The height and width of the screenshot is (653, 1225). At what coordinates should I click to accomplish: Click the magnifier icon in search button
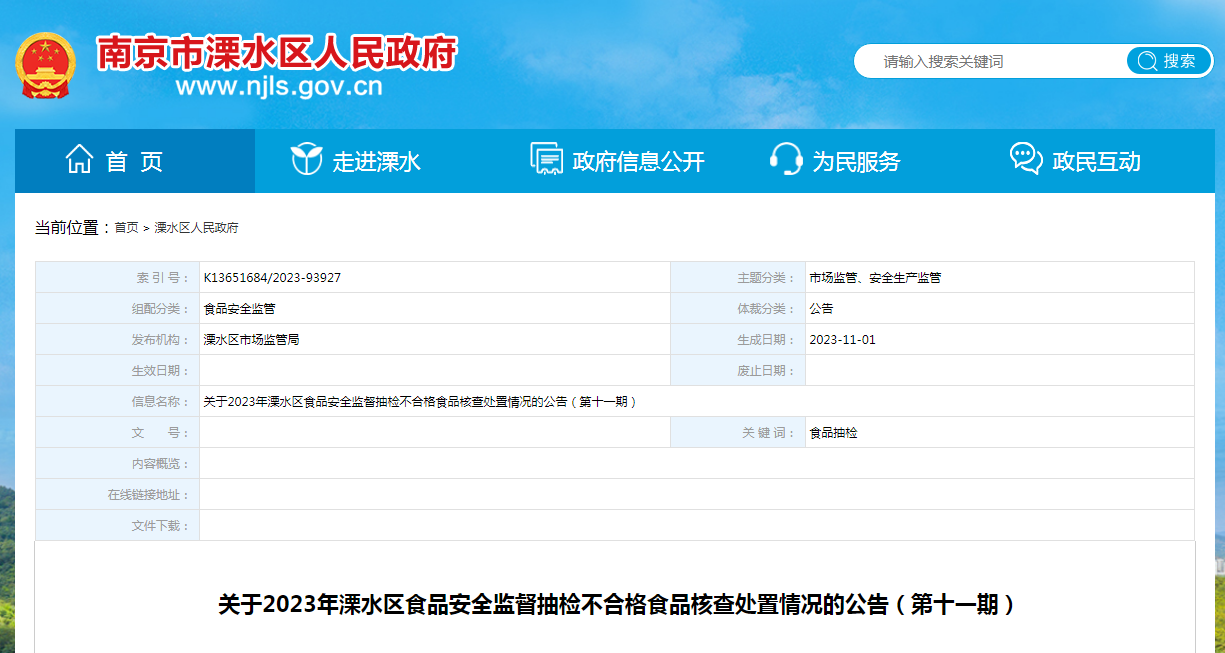click(x=1146, y=61)
